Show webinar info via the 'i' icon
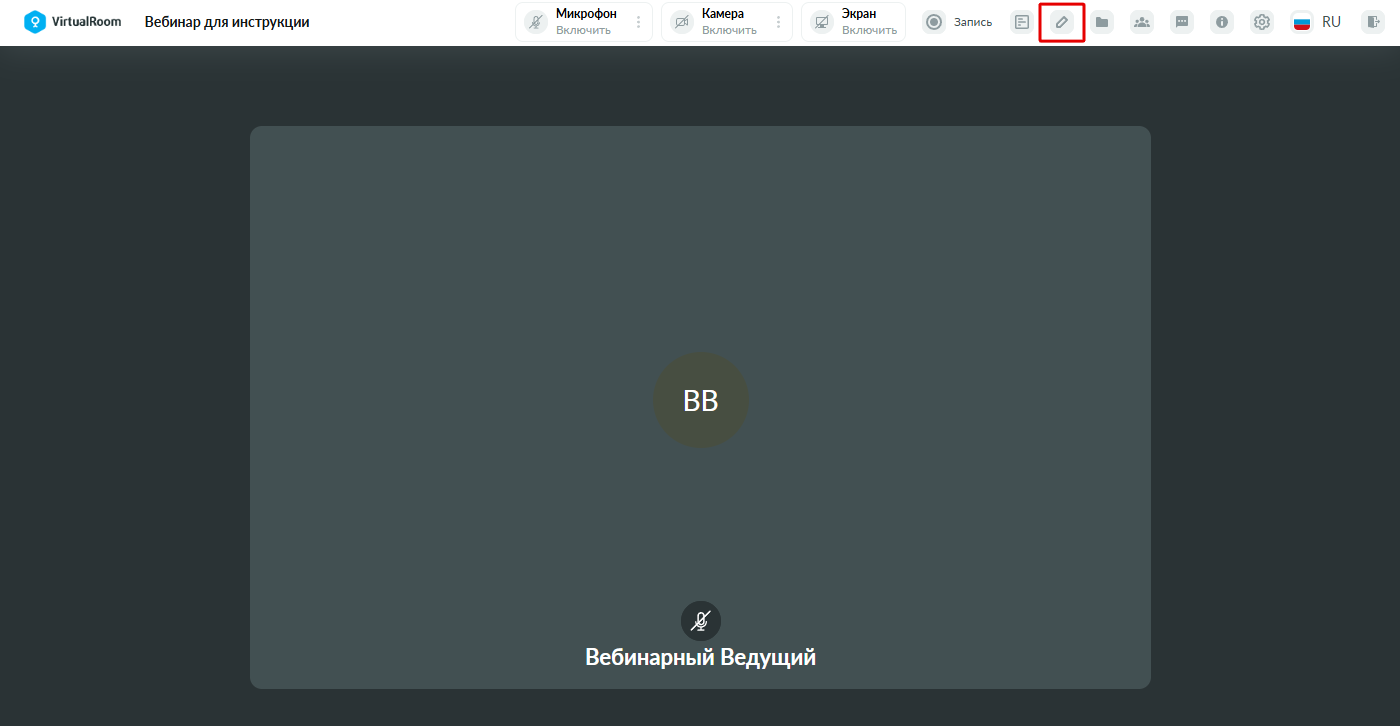The width and height of the screenshot is (1400, 726). pos(1222,22)
